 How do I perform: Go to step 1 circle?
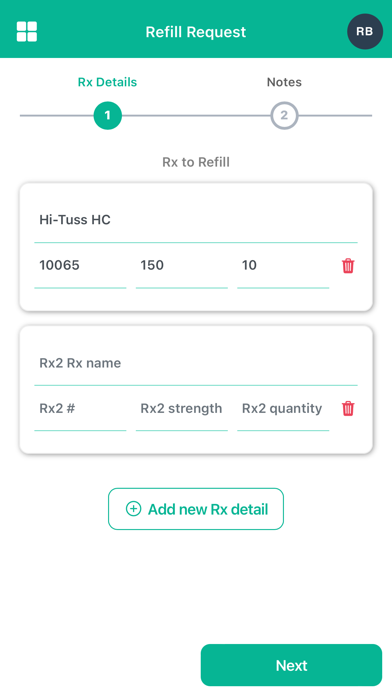[107, 115]
